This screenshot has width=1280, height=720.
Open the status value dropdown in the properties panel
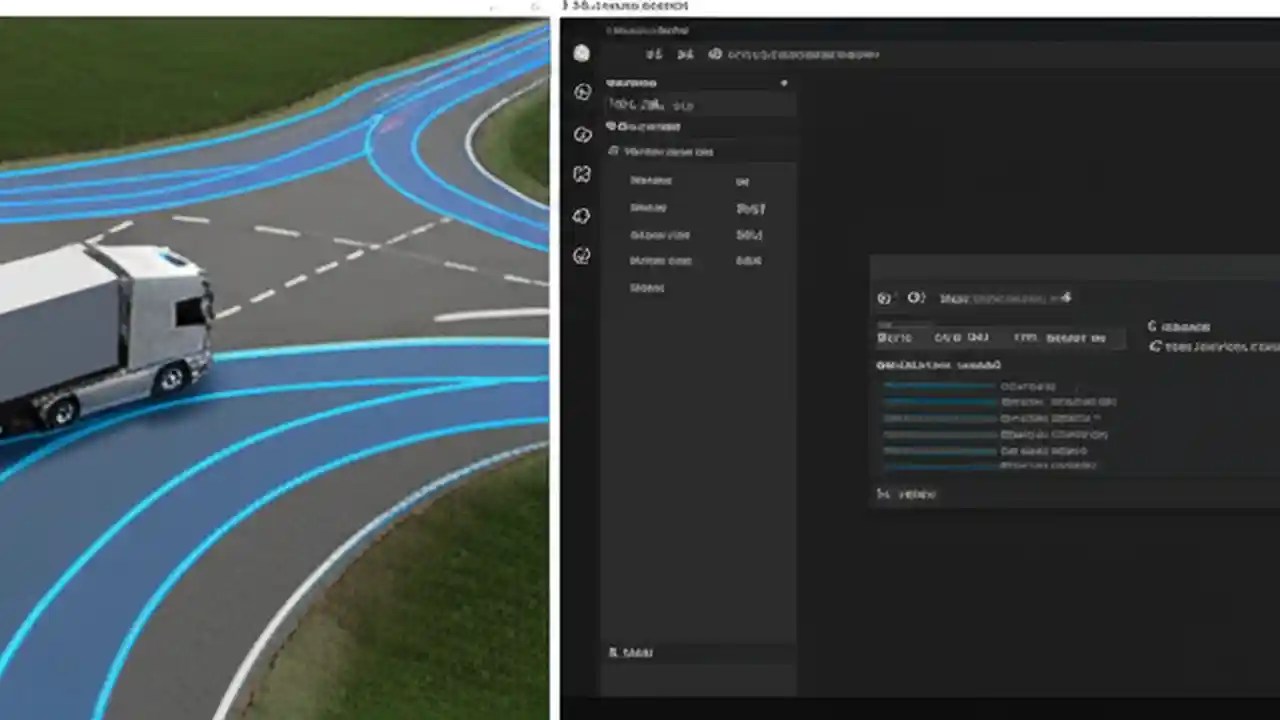click(751, 208)
